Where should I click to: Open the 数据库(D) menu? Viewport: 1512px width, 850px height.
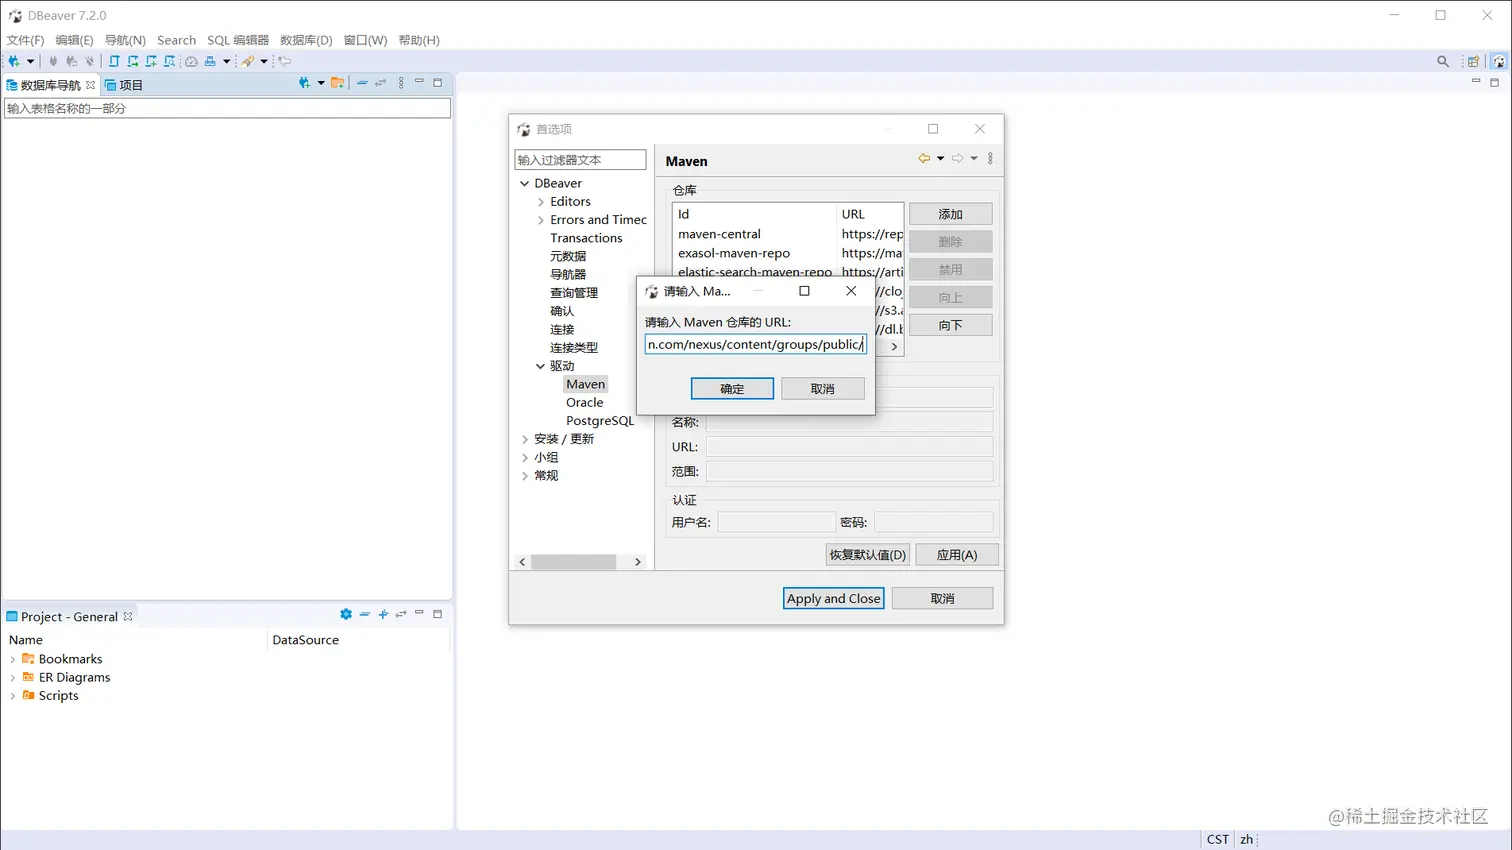coord(306,40)
